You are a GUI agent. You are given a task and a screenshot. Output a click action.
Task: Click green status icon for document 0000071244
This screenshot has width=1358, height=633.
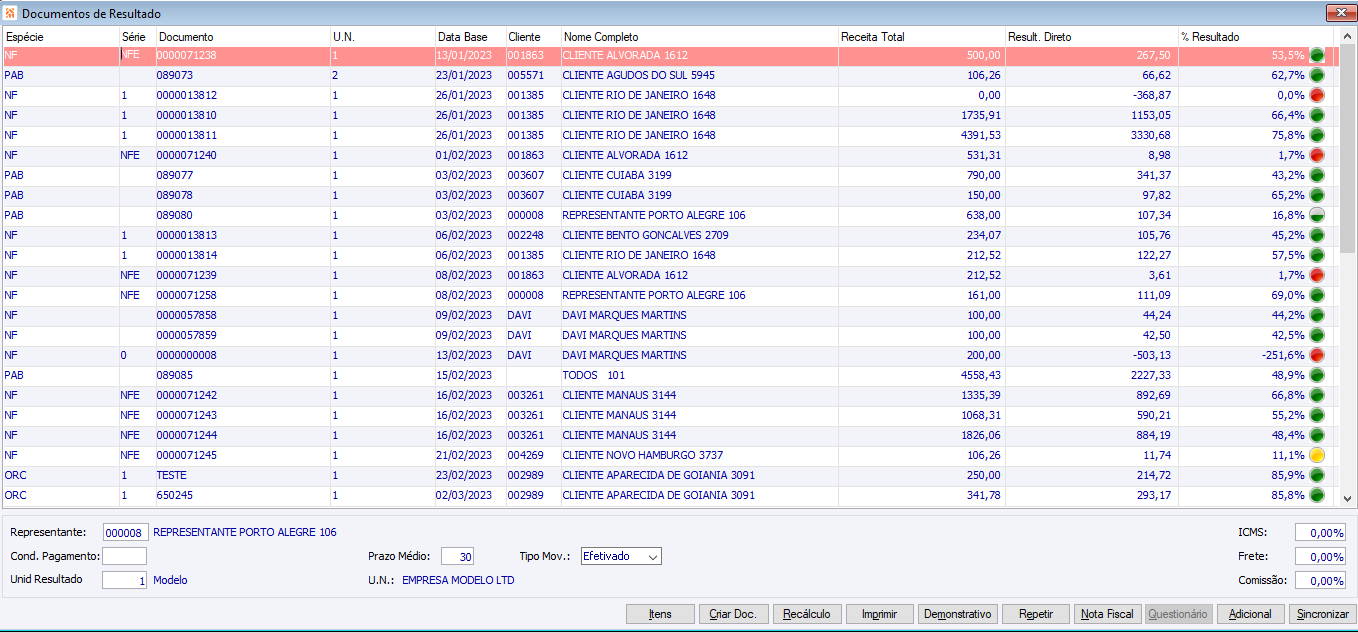1317,435
